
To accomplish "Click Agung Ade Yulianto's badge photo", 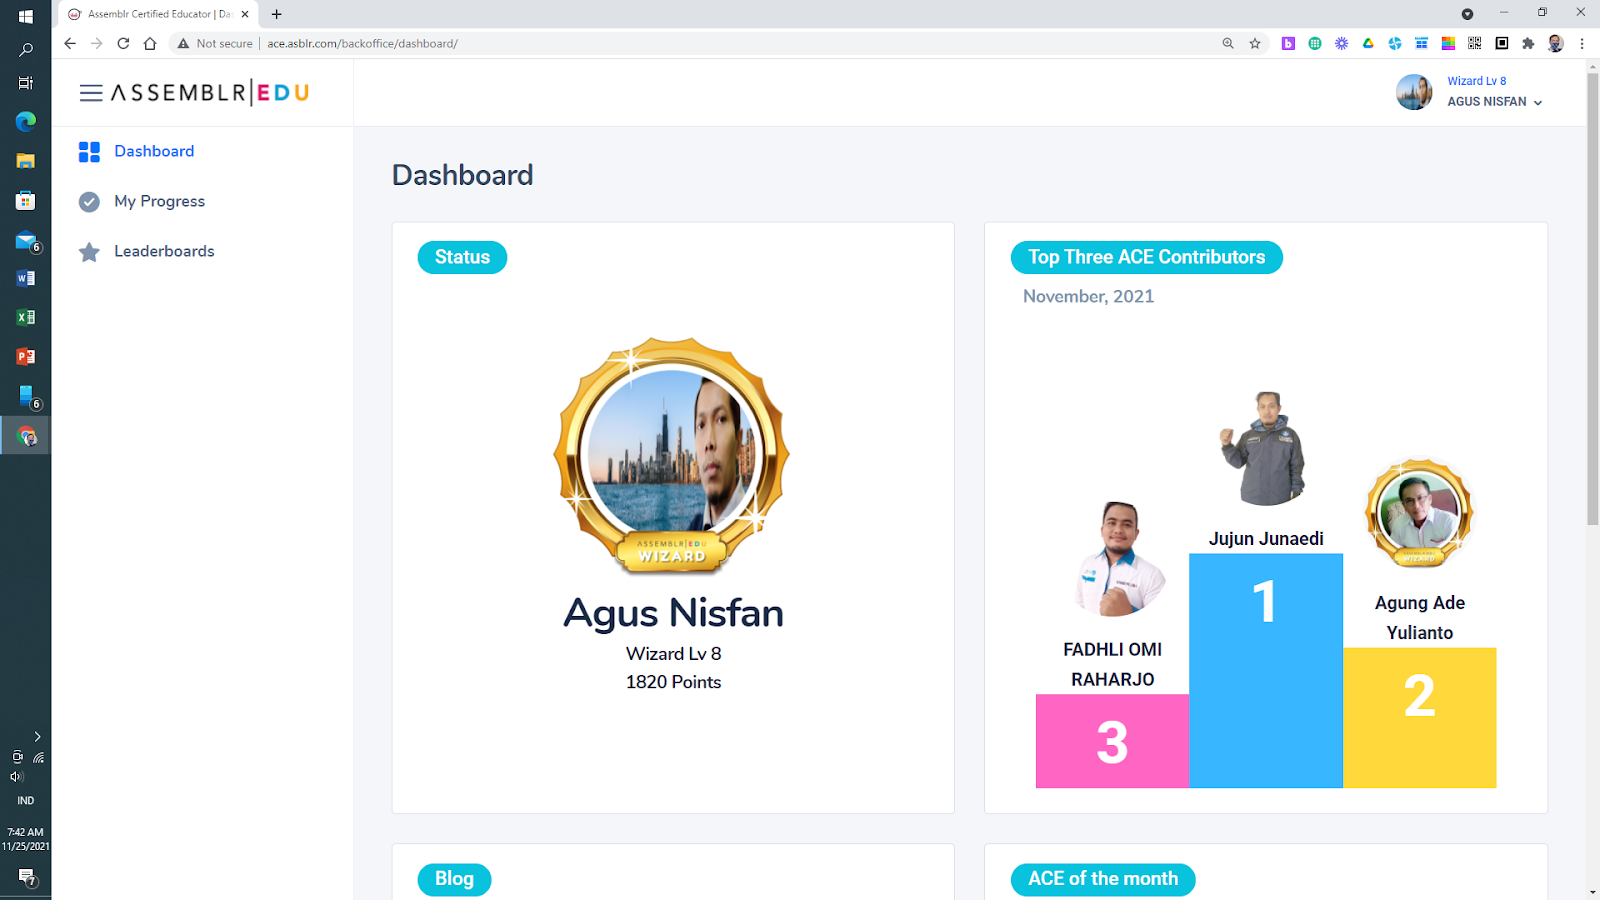I will point(1419,513).
